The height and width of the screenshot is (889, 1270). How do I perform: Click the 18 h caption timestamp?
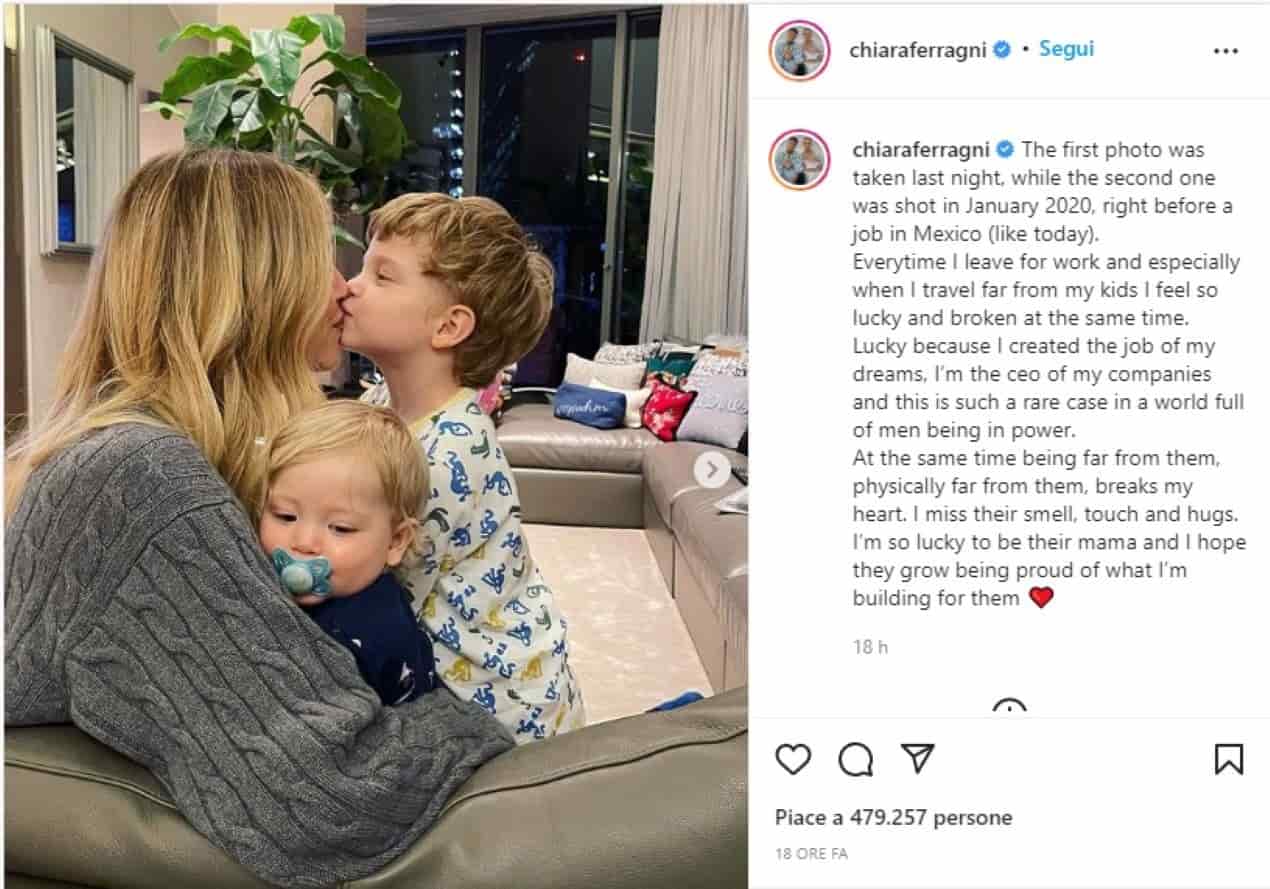[x=870, y=647]
